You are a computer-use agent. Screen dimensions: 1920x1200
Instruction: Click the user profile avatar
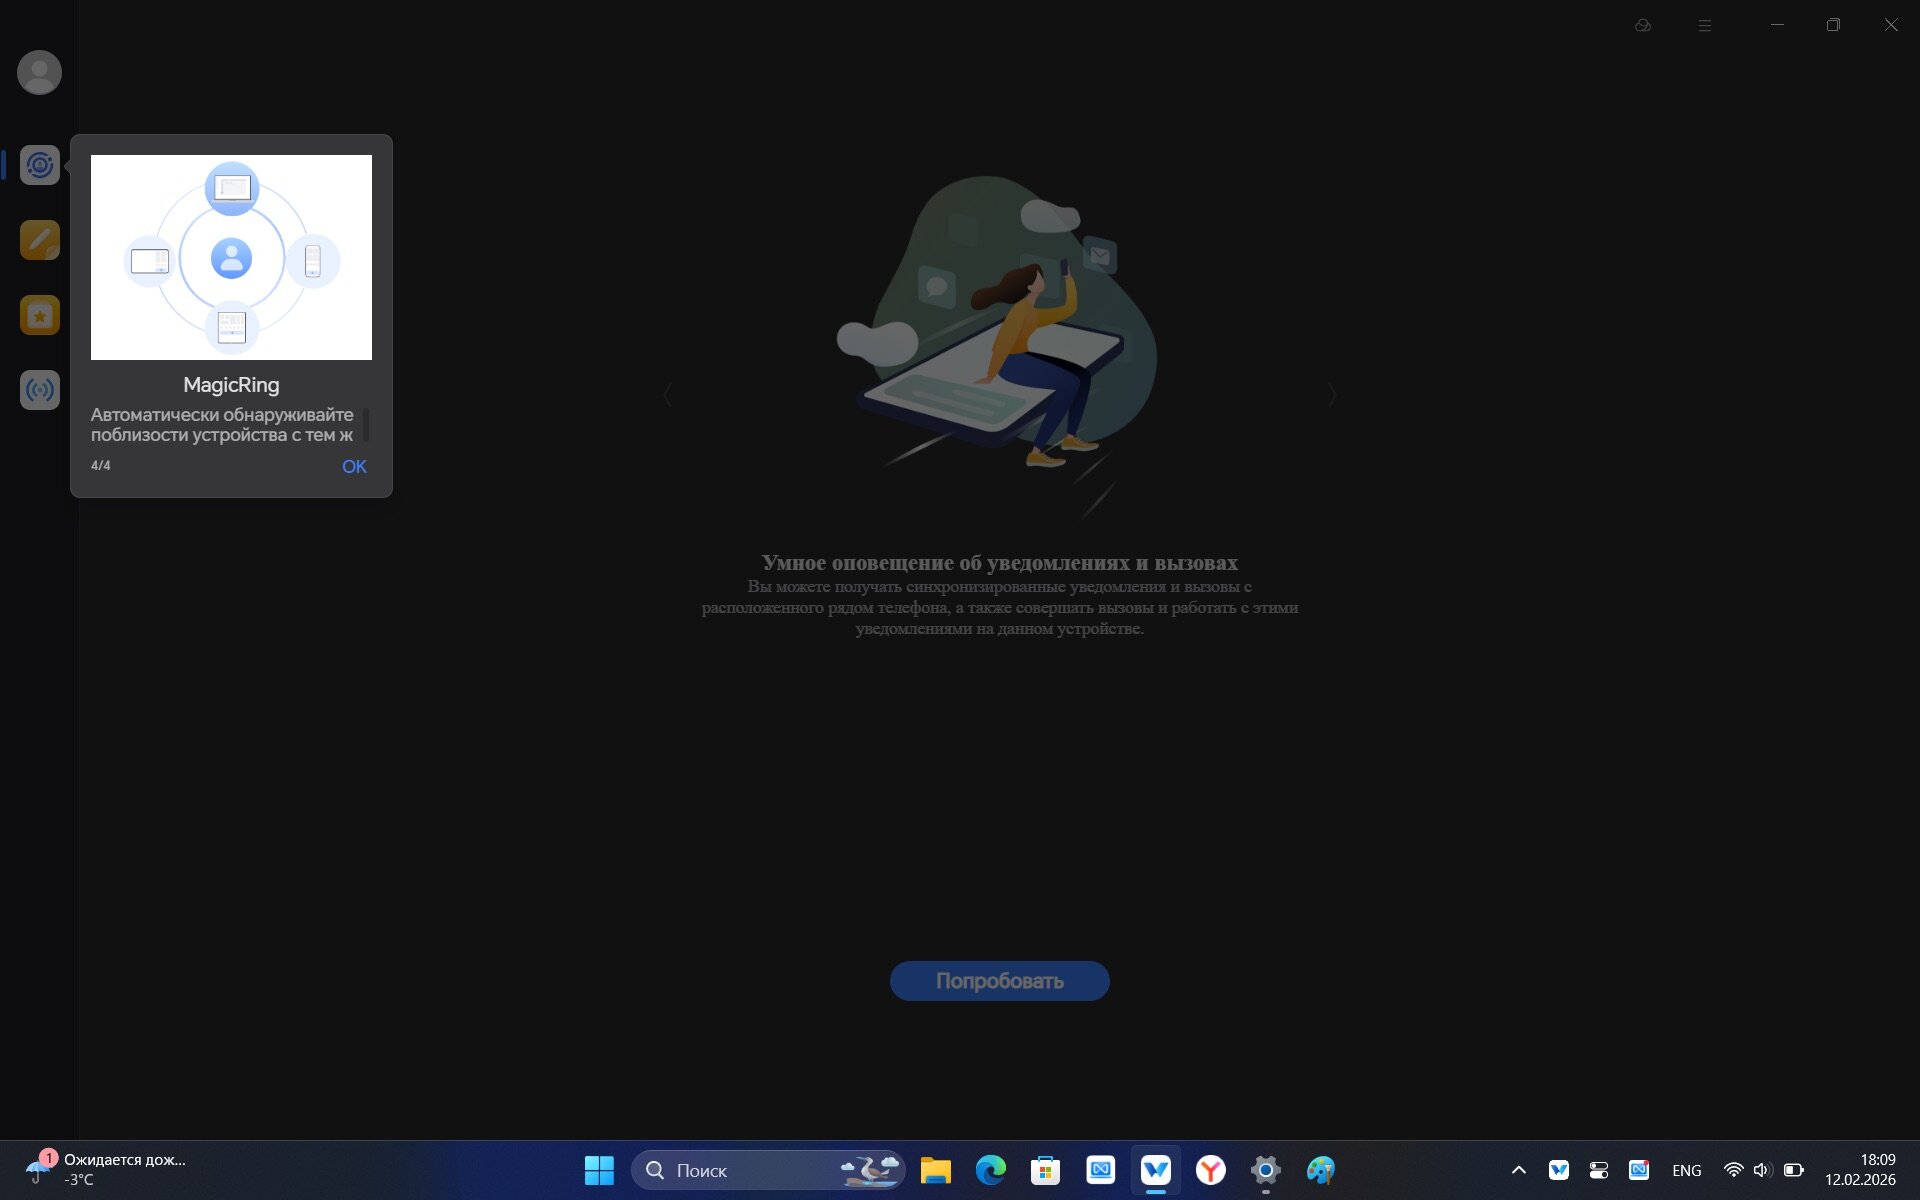click(x=40, y=73)
